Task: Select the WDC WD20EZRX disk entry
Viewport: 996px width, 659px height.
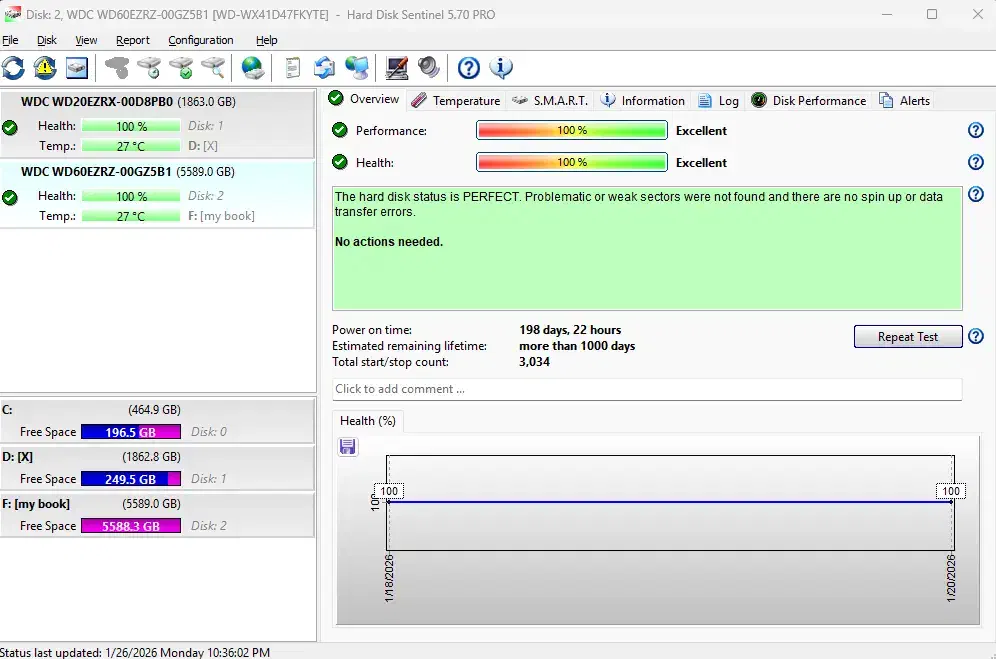Action: pyautogui.click(x=97, y=102)
